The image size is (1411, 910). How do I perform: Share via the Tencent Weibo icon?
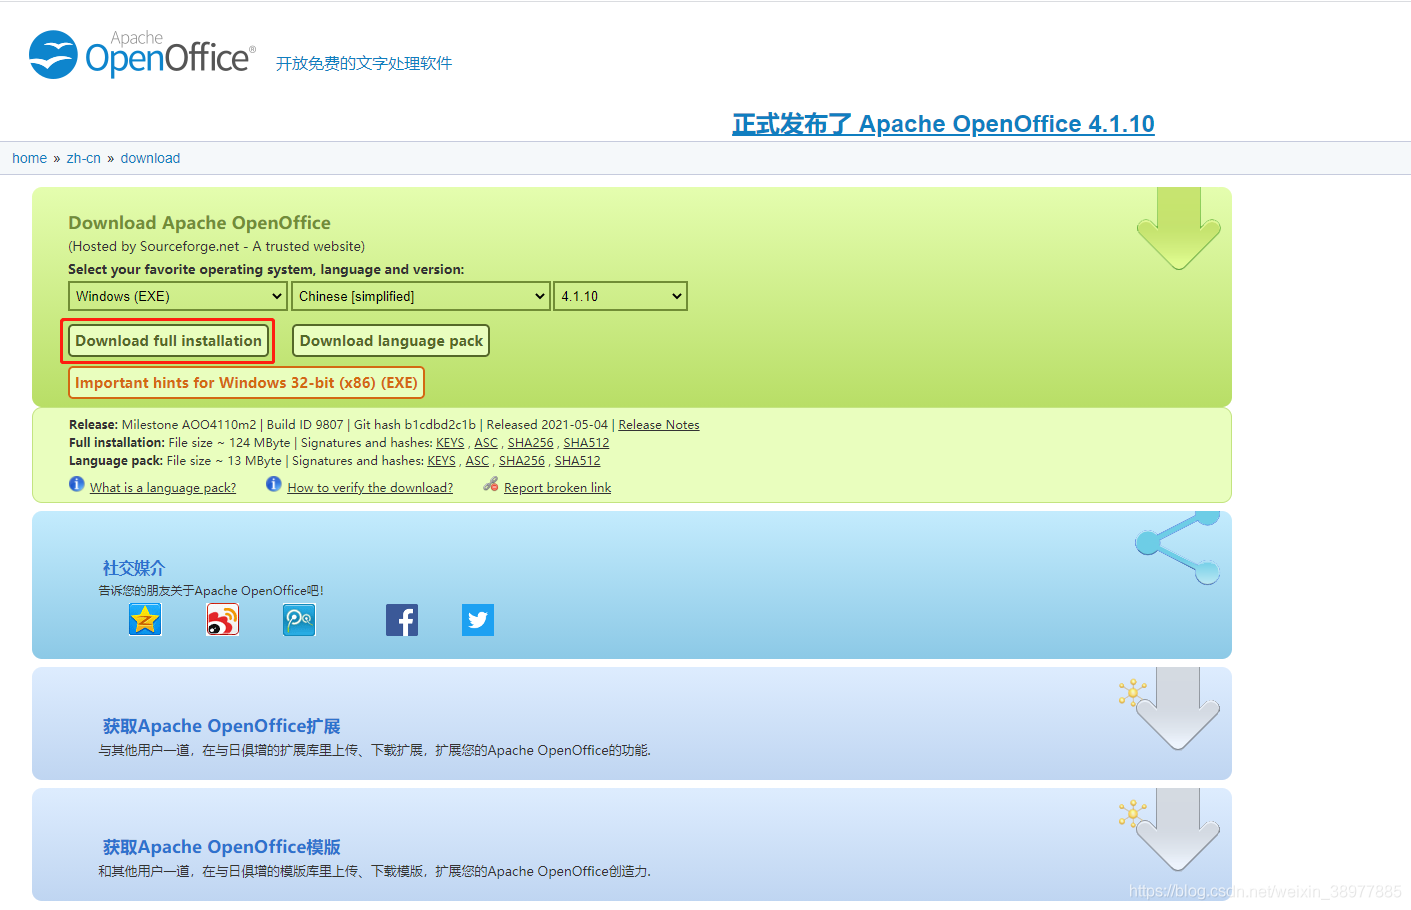coord(299,620)
